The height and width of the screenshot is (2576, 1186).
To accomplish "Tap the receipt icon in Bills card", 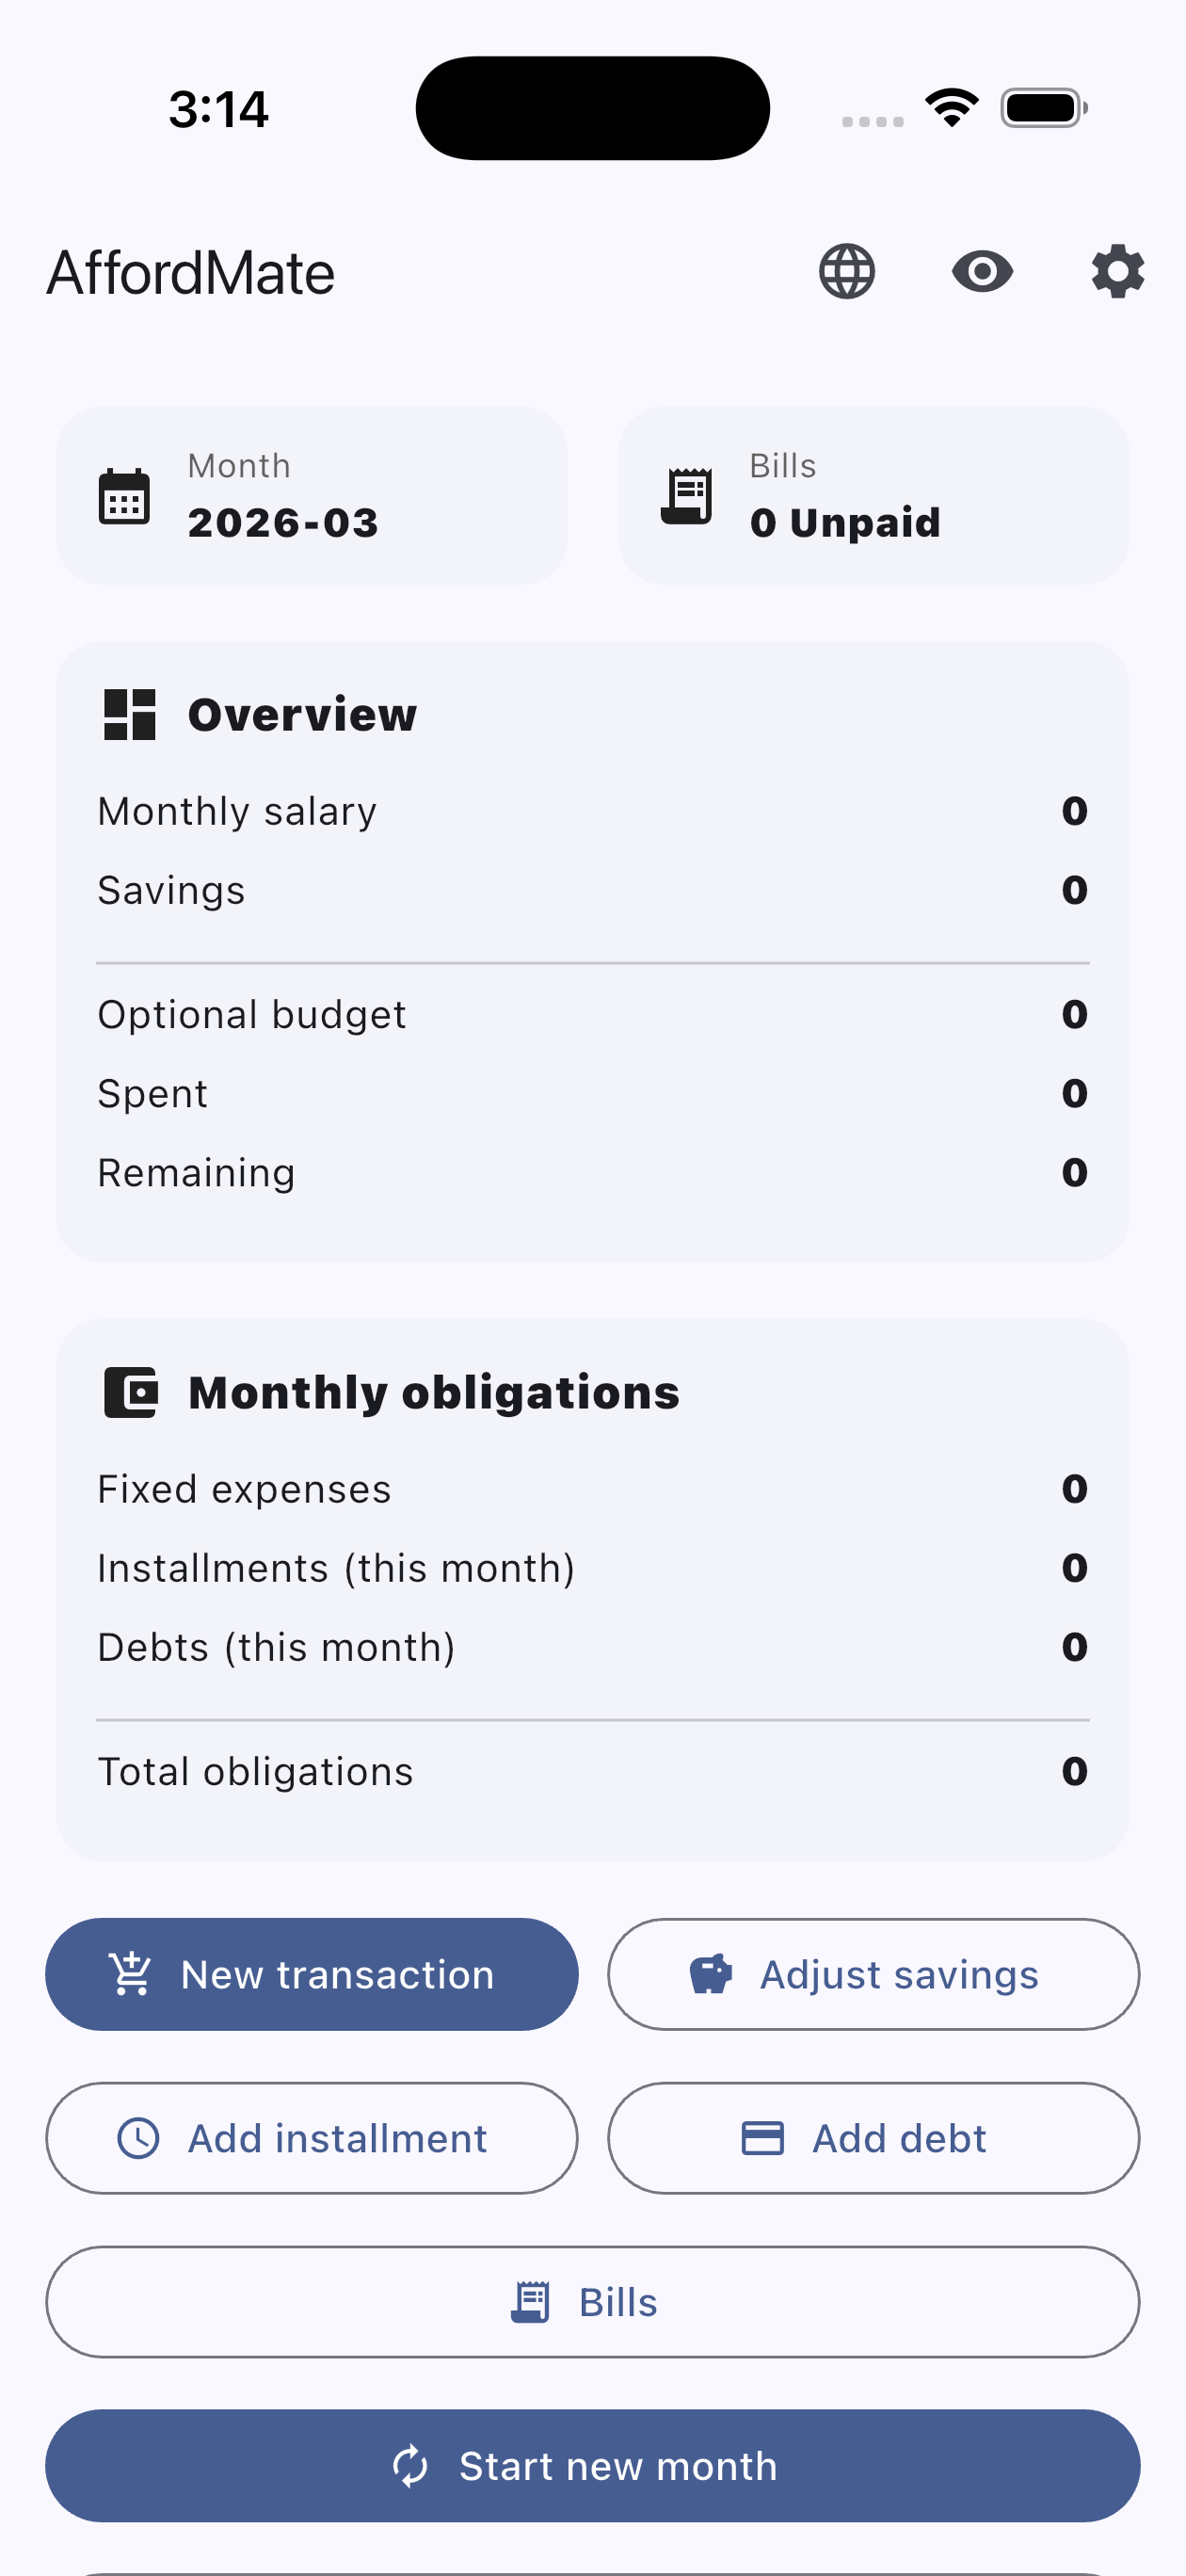I will [x=687, y=496].
